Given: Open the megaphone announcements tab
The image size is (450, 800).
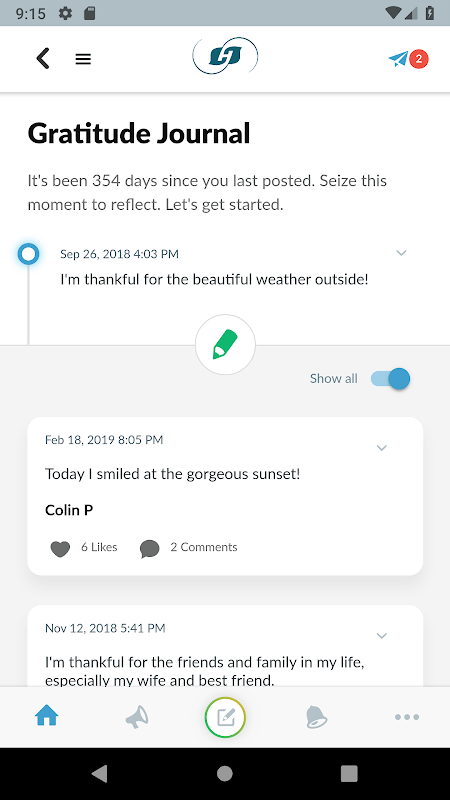Looking at the screenshot, I should pyautogui.click(x=137, y=717).
